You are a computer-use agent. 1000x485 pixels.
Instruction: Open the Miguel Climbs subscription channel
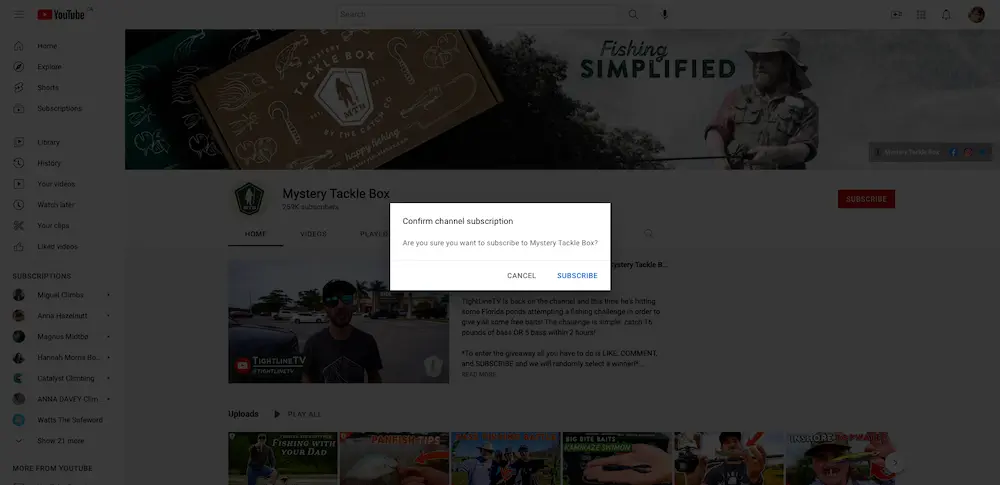point(62,295)
